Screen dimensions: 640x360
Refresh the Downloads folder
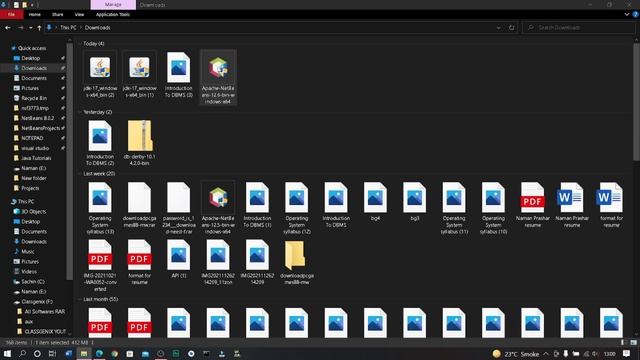coord(511,28)
